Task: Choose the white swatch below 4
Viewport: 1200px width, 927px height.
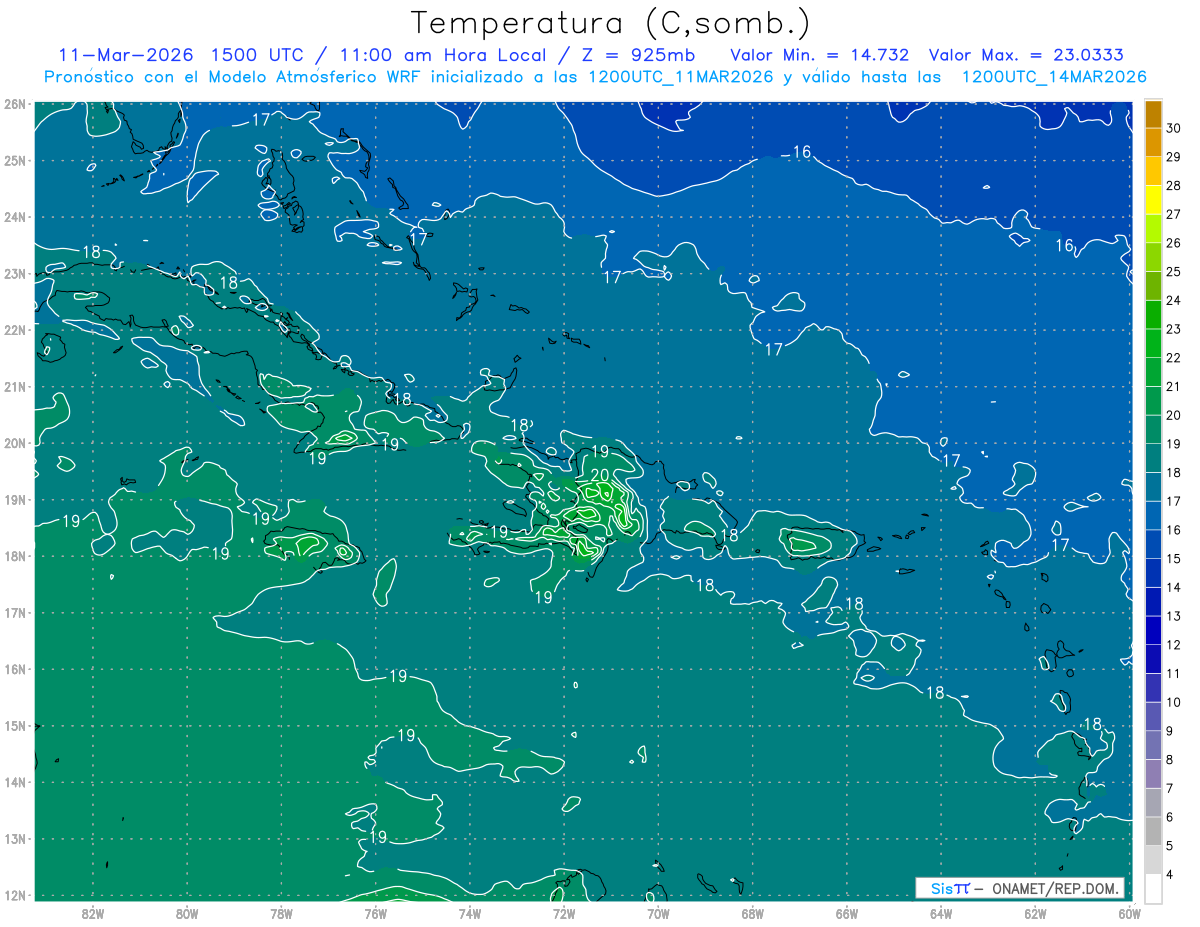Action: pos(1153,888)
